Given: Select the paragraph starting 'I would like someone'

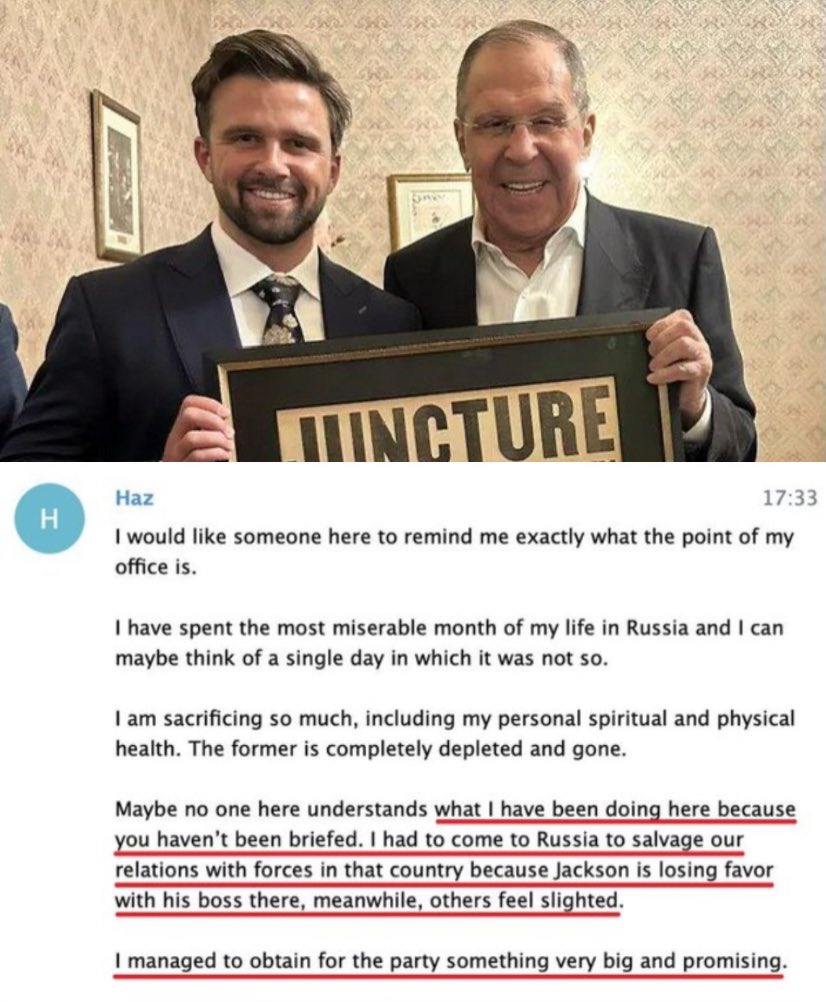Looking at the screenshot, I should pyautogui.click(x=454, y=552).
